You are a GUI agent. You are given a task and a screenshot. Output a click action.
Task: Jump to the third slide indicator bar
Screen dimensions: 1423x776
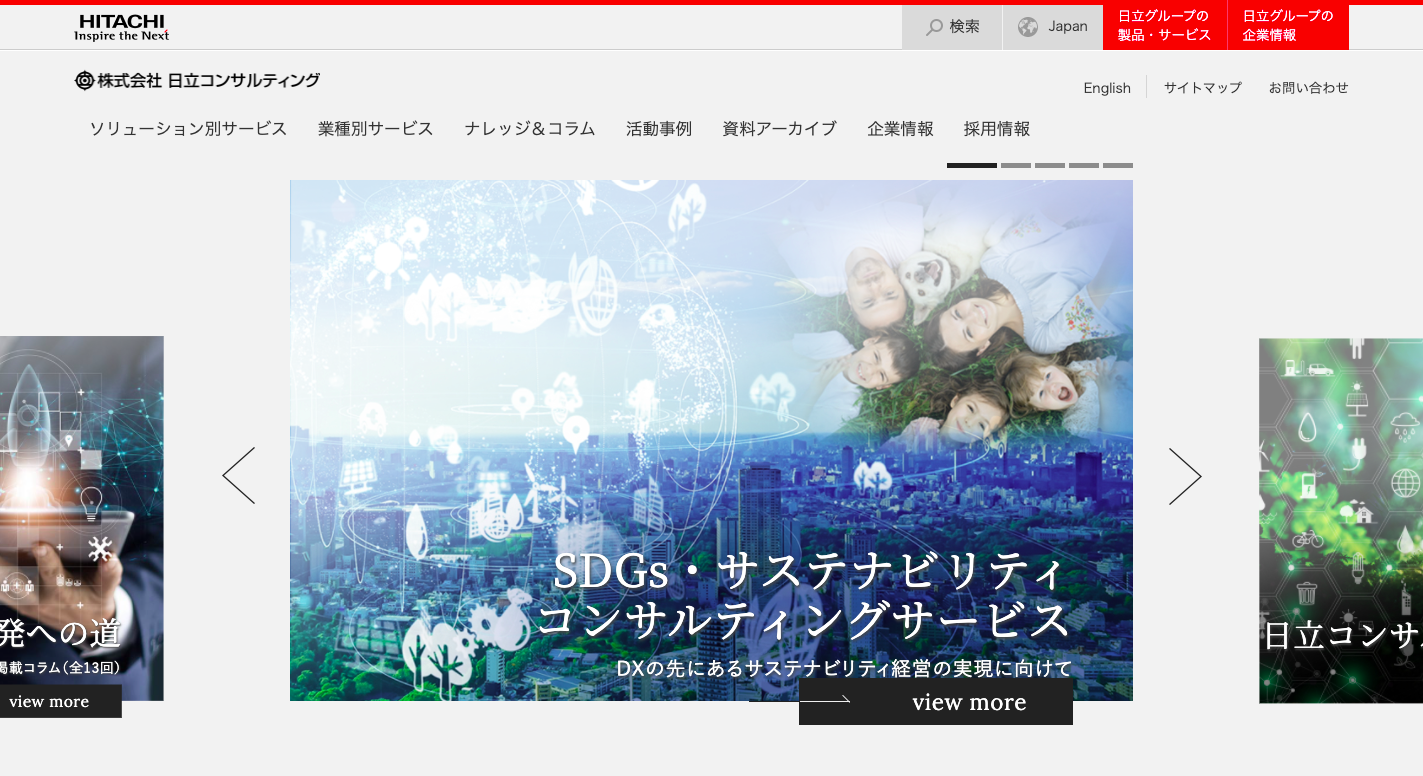pyautogui.click(x=1049, y=164)
